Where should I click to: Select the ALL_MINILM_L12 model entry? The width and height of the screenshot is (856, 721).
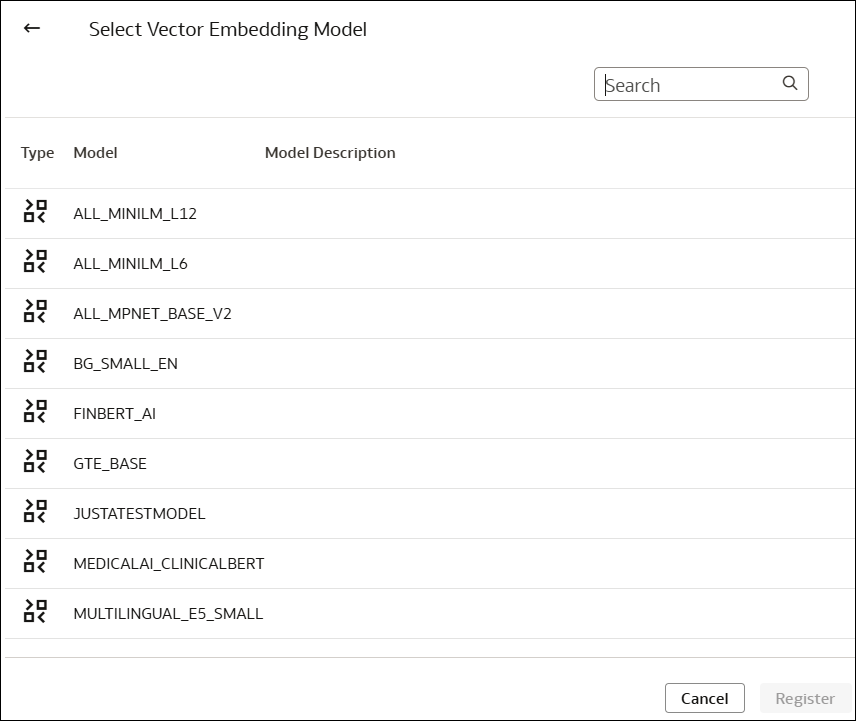click(x=134, y=213)
